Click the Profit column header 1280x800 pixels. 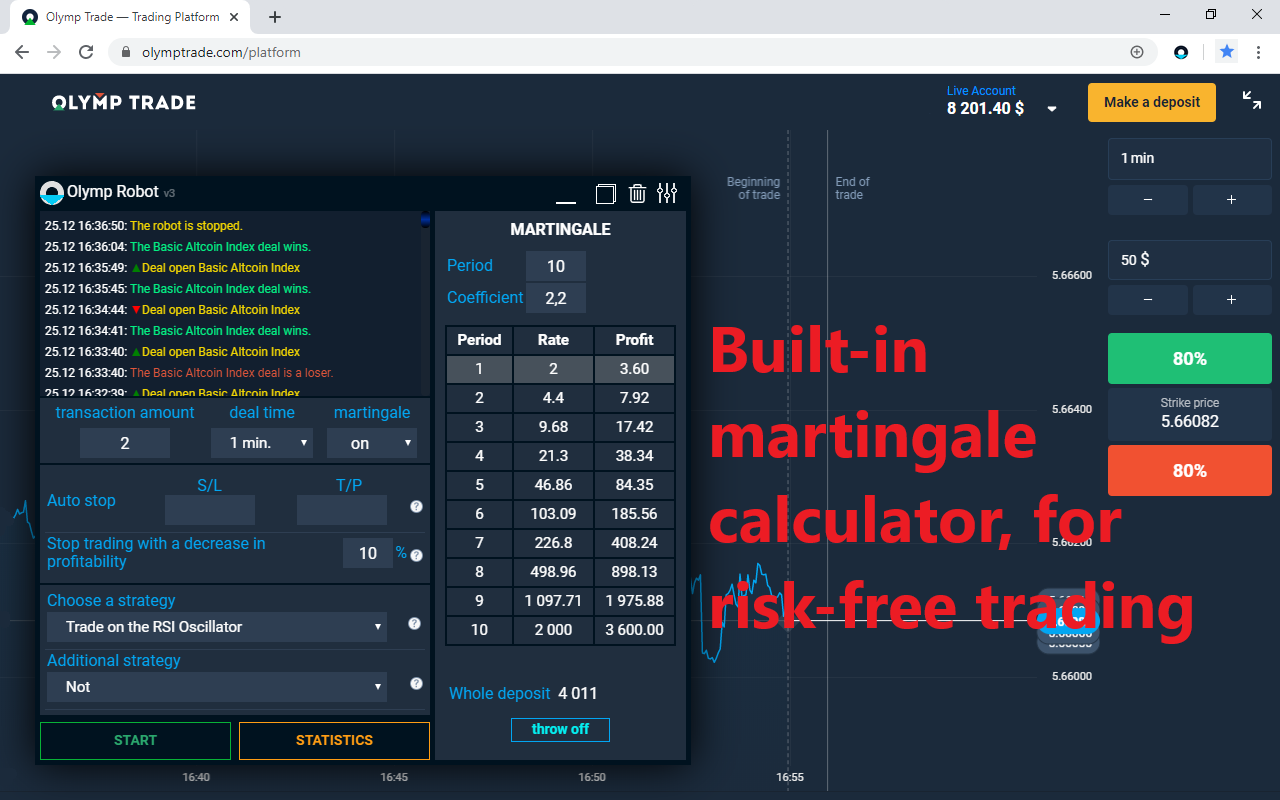634,340
